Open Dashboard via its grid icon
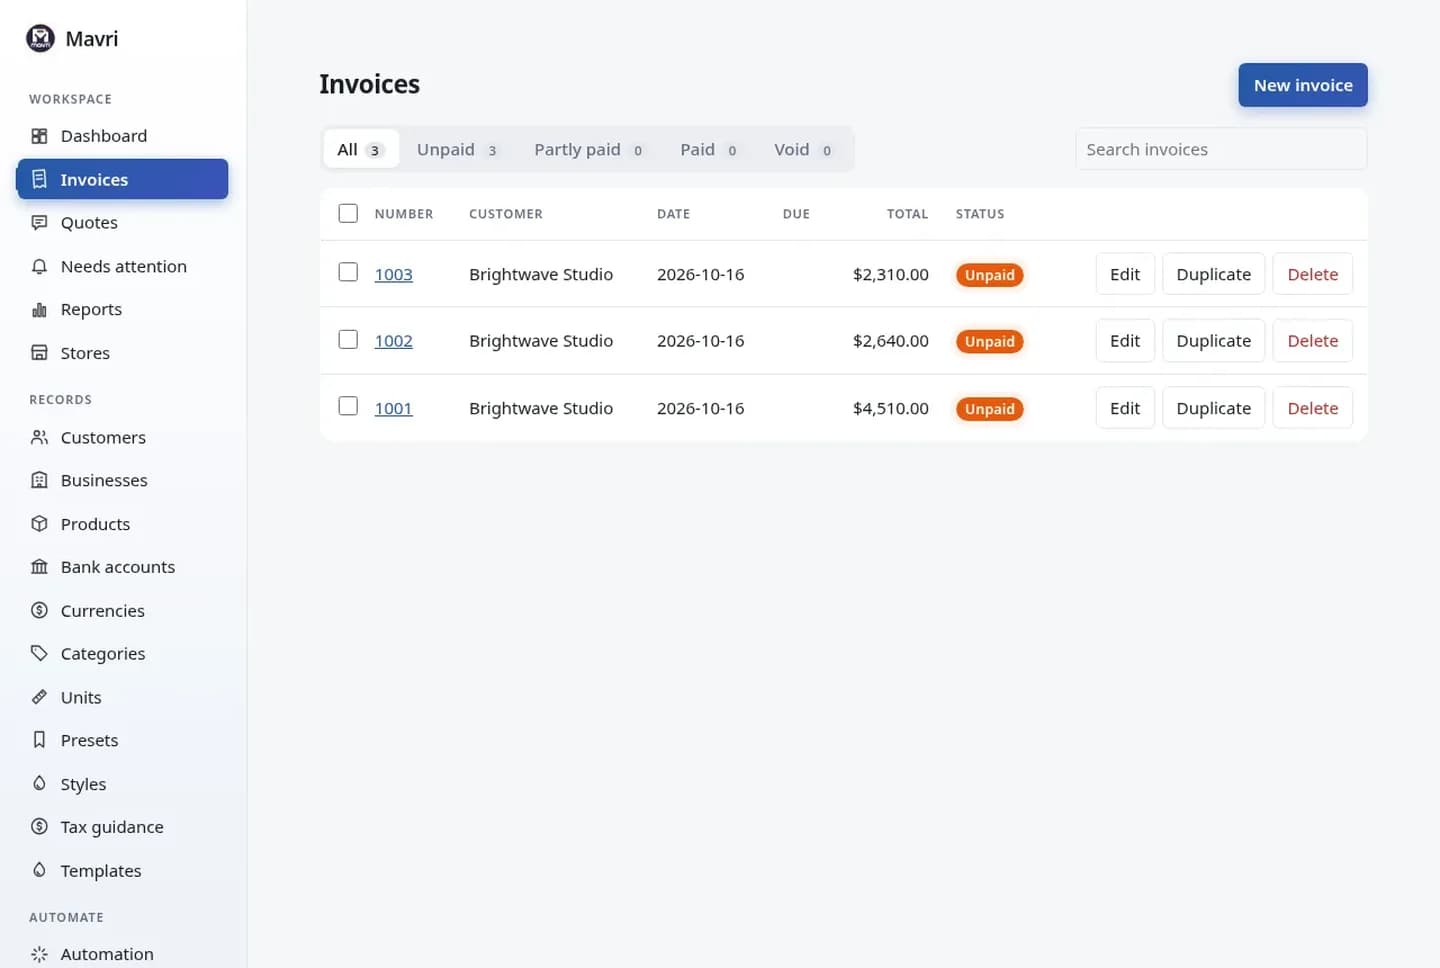The height and width of the screenshot is (968, 1440). pyautogui.click(x=39, y=136)
